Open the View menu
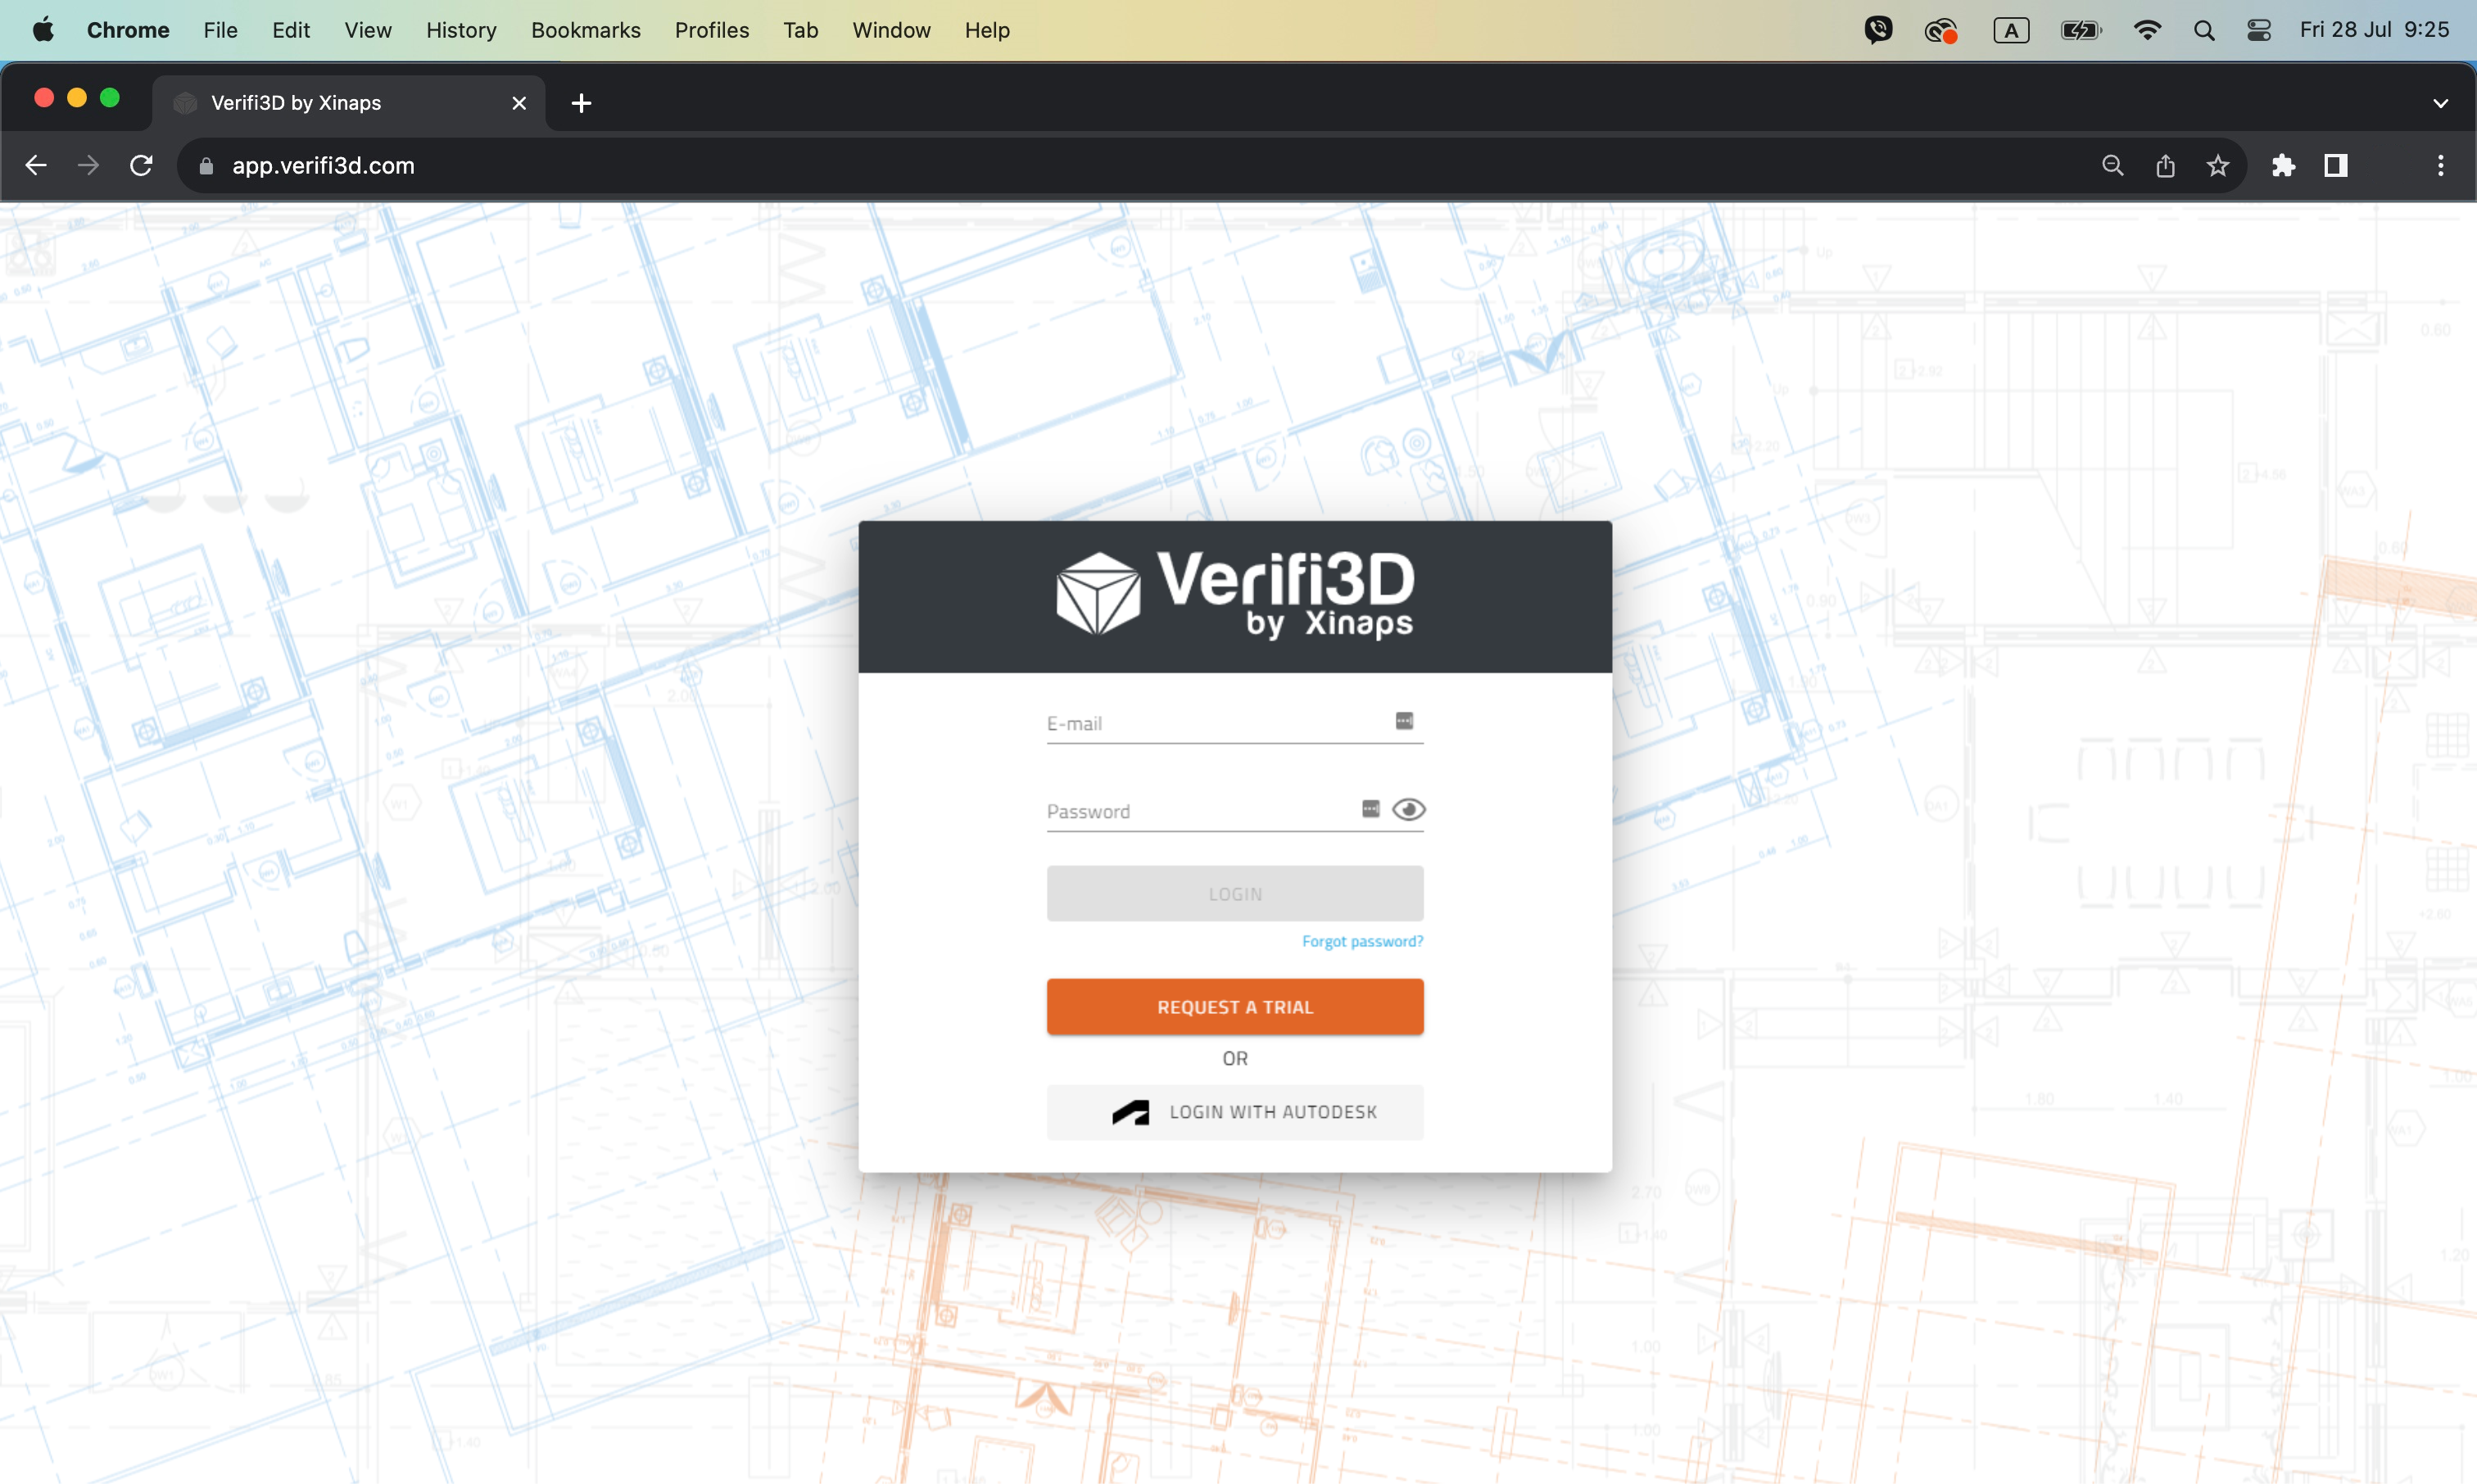Screen dimensions: 2477x1484 pyautogui.click(x=368, y=30)
